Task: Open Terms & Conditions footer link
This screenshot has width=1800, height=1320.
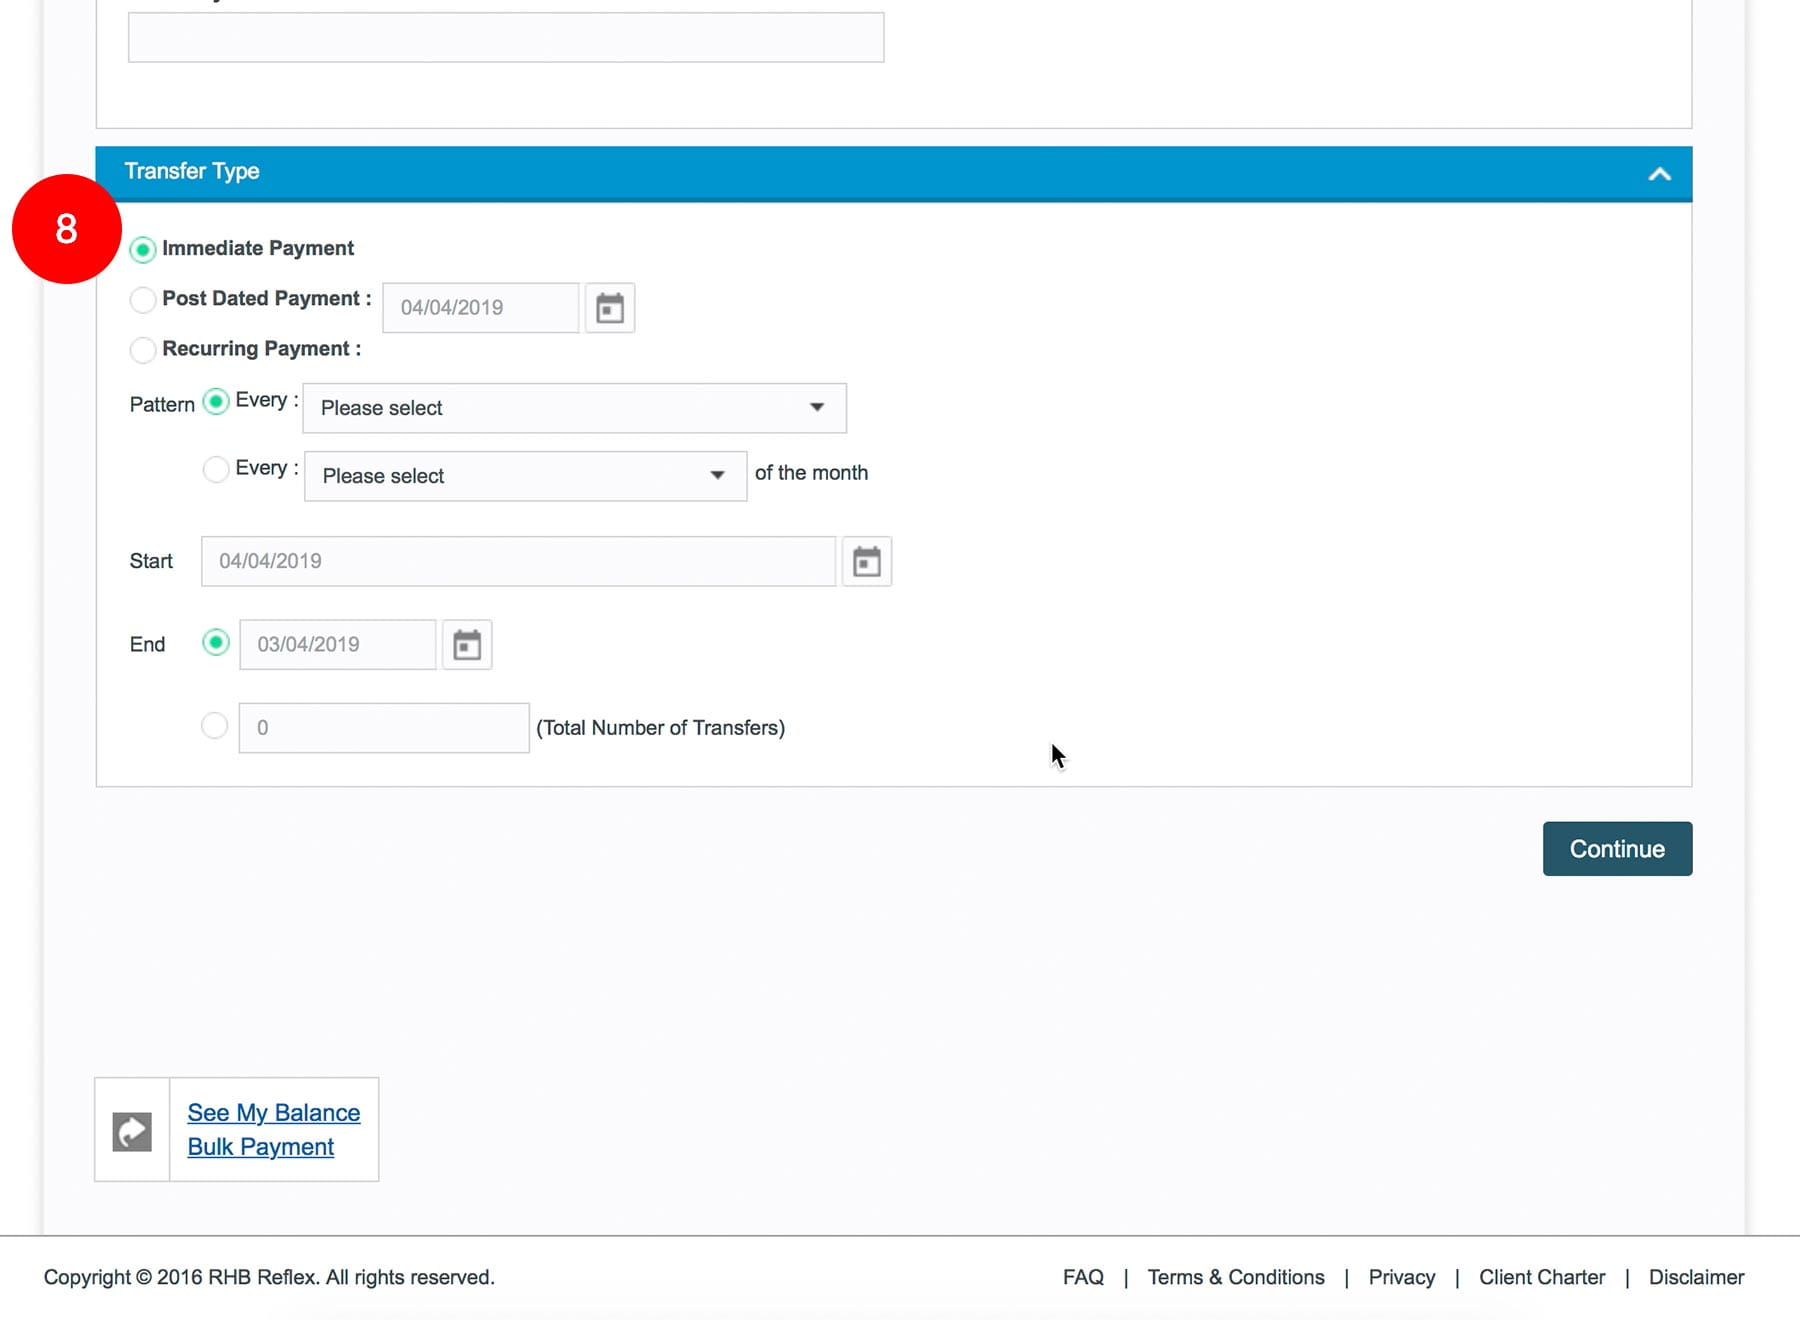Action: [1235, 1277]
